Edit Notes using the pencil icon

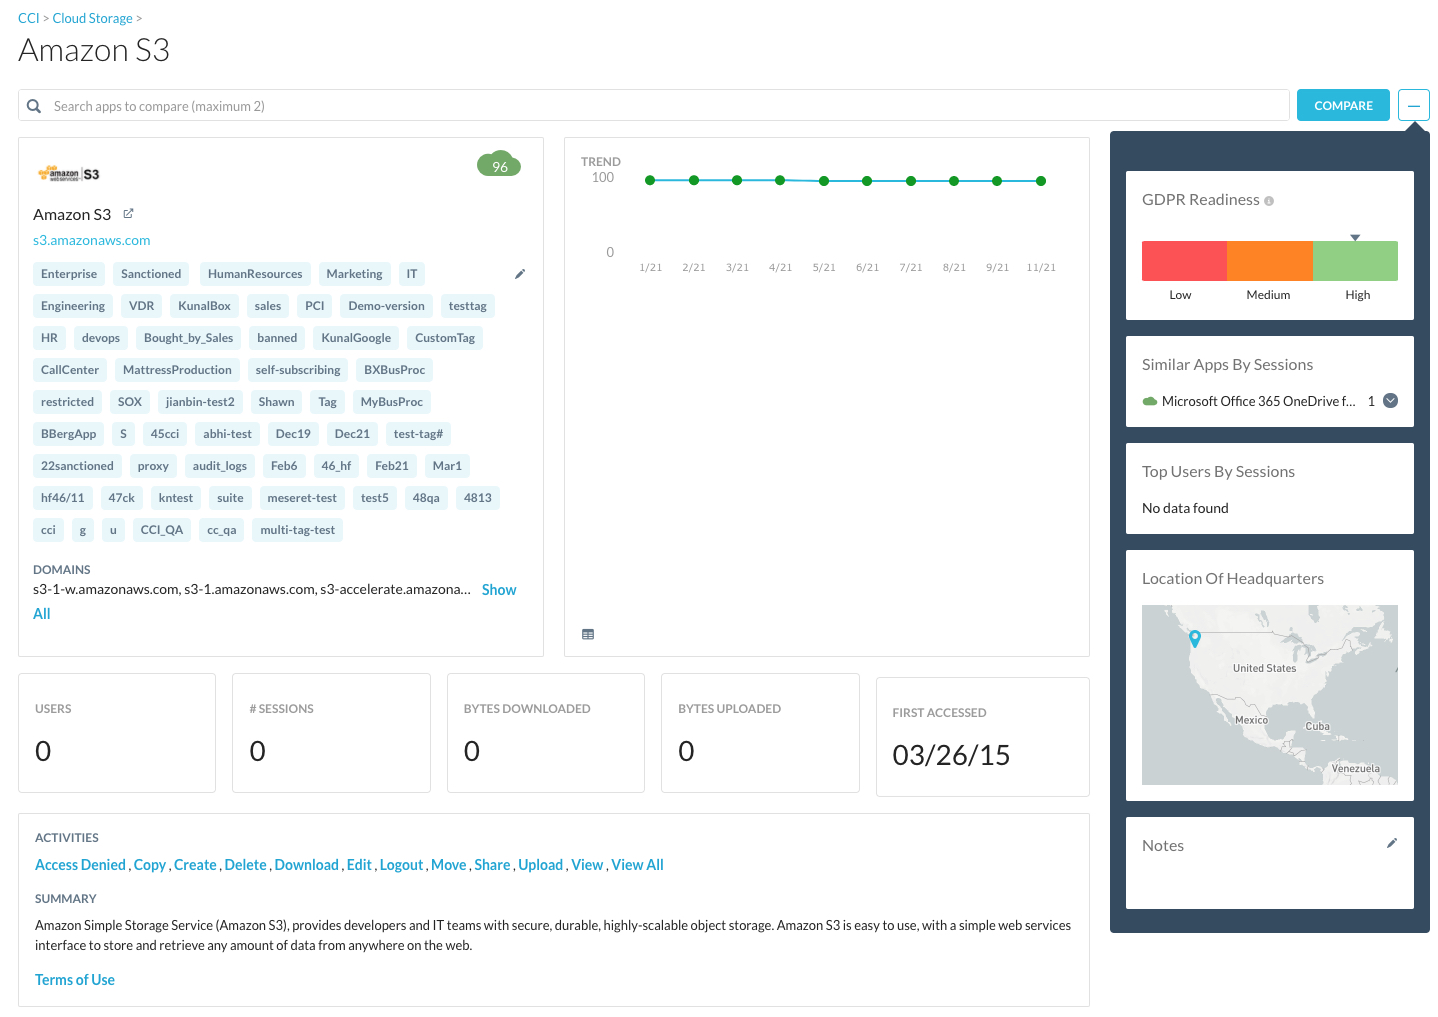1392,843
